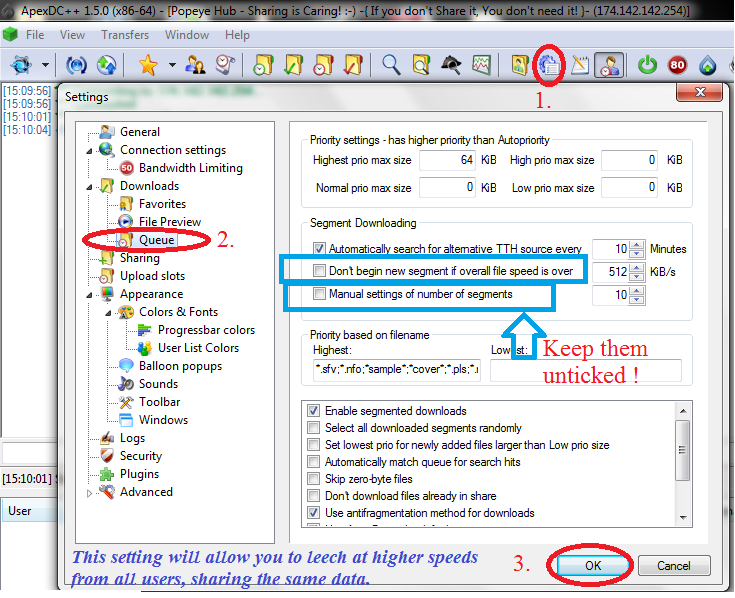The height and width of the screenshot is (598, 735).
Task: Expand the dropdown next to Favorite Hubs star
Action: click(172, 65)
